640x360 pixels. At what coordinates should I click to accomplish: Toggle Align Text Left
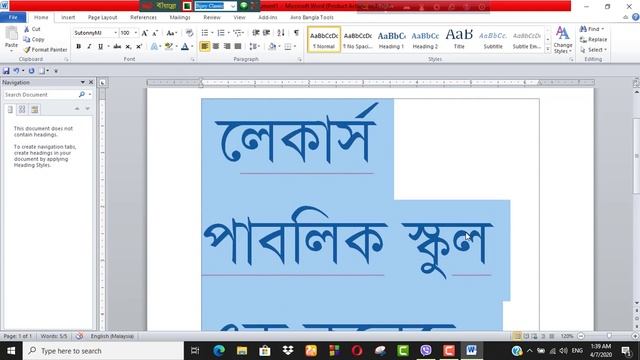coord(204,46)
